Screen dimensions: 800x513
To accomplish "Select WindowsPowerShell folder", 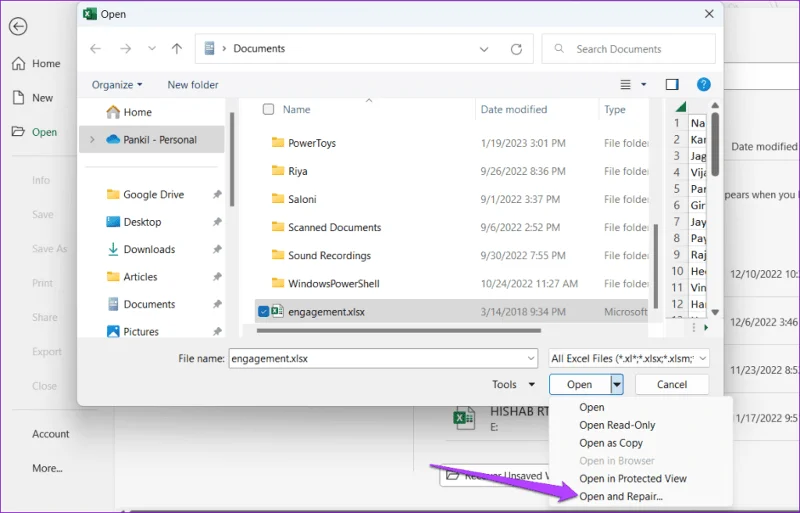I will [333, 284].
